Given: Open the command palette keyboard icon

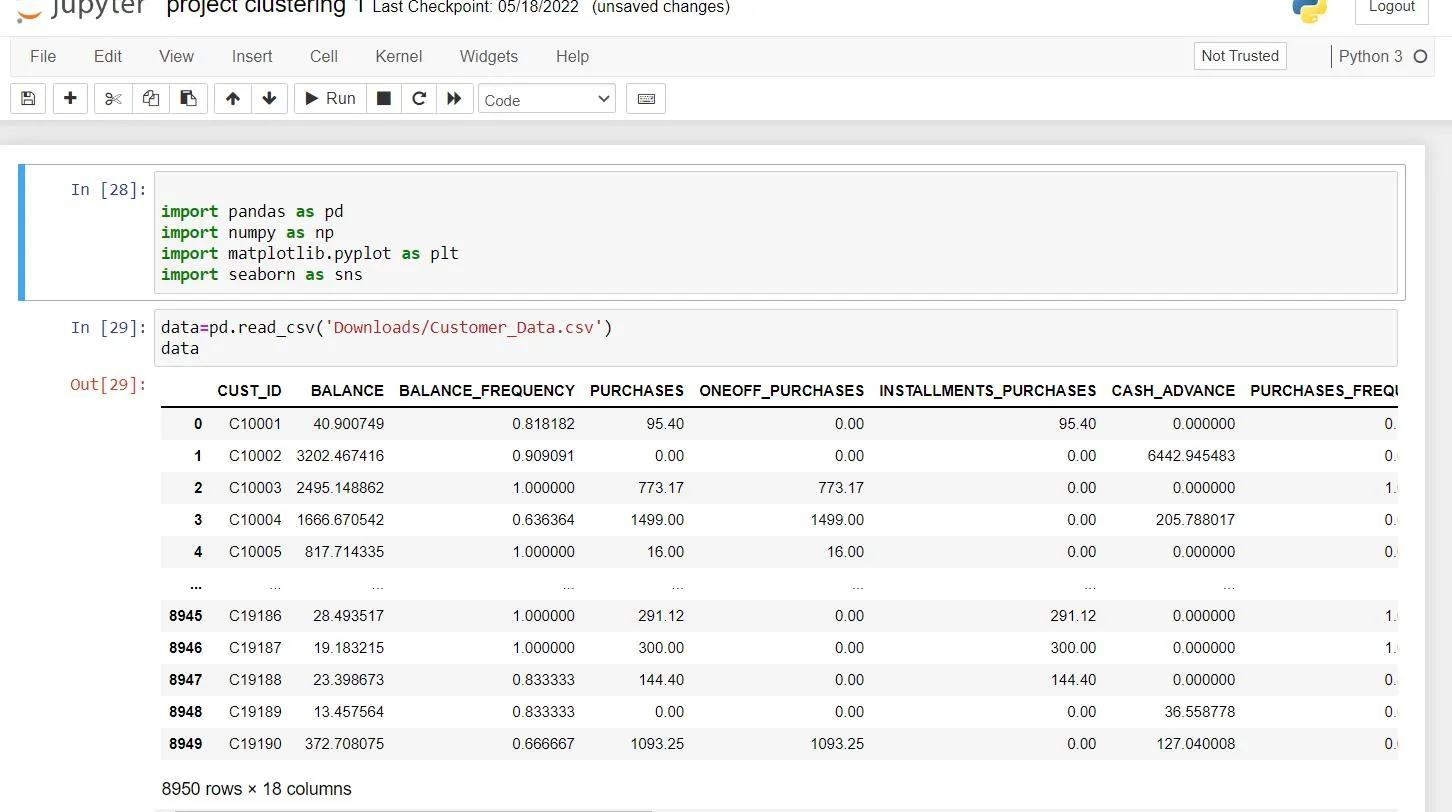Looking at the screenshot, I should coord(646,99).
